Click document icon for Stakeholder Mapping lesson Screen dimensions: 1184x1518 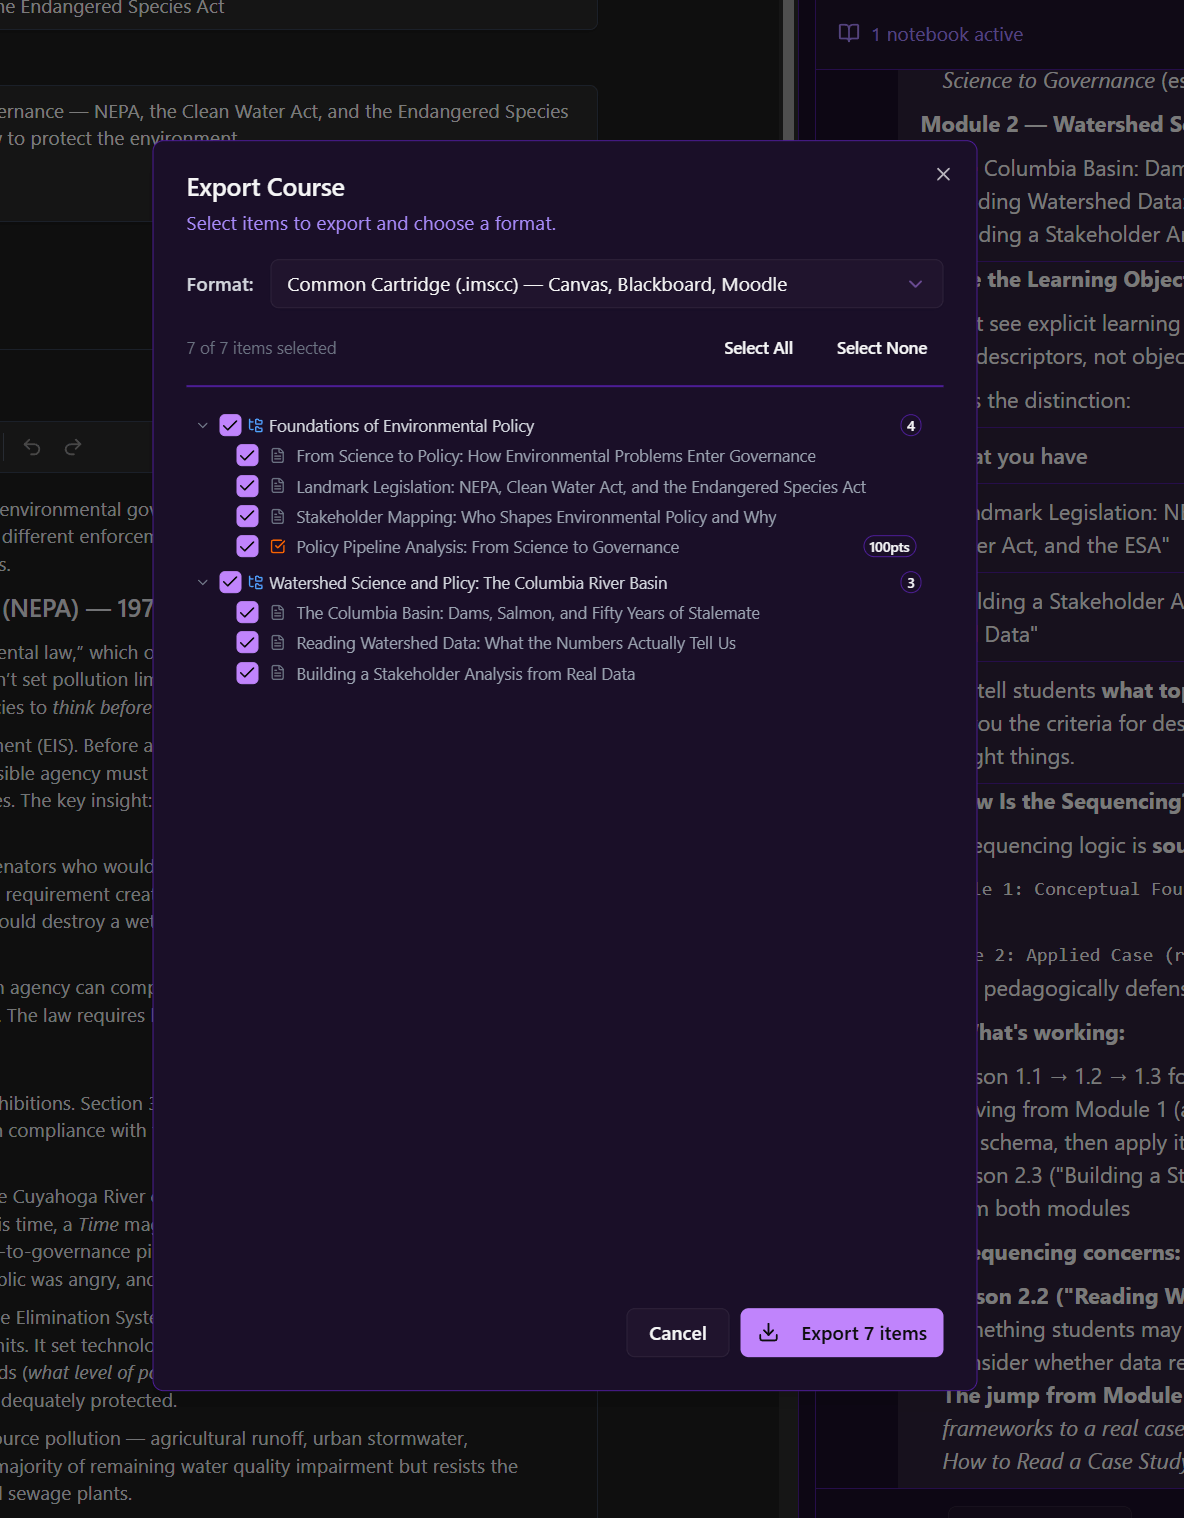point(278,516)
